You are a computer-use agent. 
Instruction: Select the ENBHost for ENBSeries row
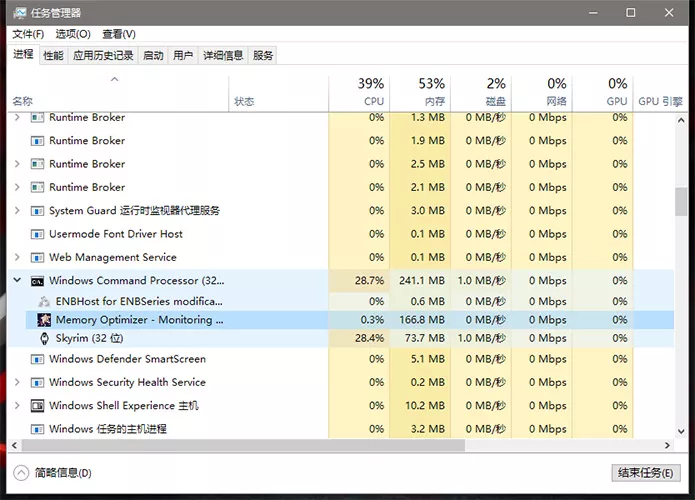350,301
